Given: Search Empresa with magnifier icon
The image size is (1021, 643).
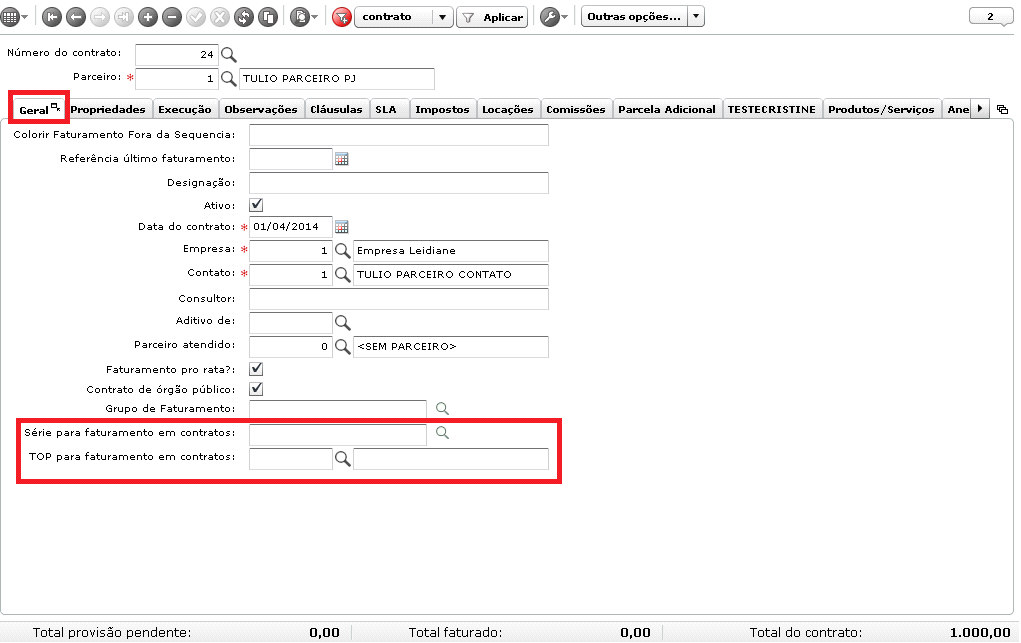Looking at the screenshot, I should pos(343,251).
